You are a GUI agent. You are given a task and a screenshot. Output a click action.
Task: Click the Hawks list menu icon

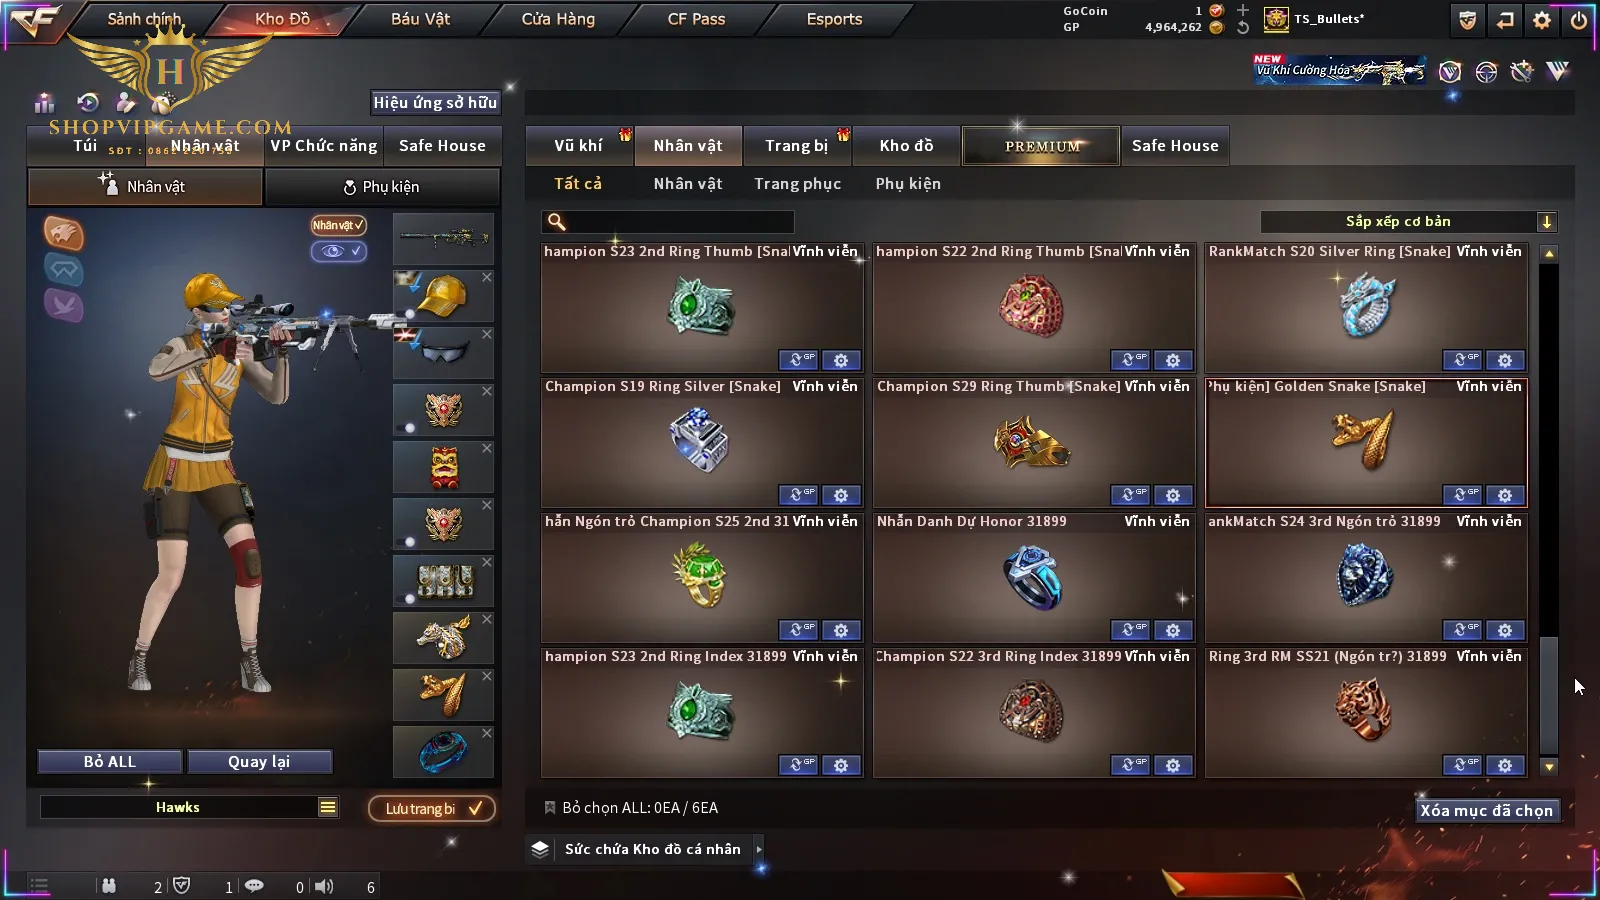[x=328, y=807]
